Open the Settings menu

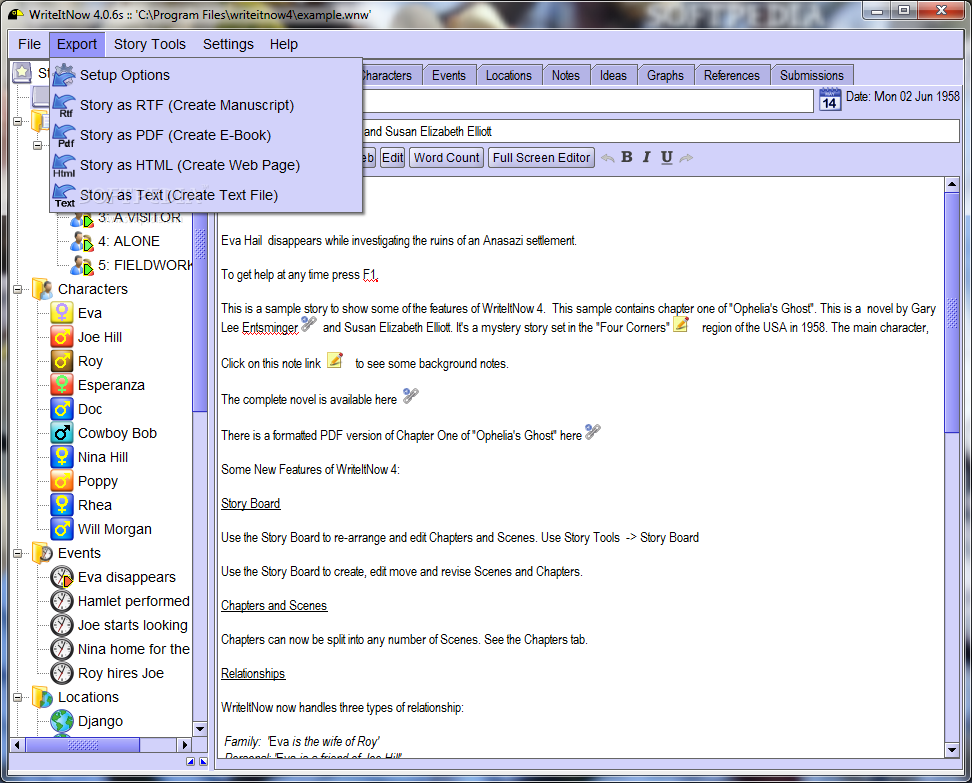pyautogui.click(x=228, y=45)
